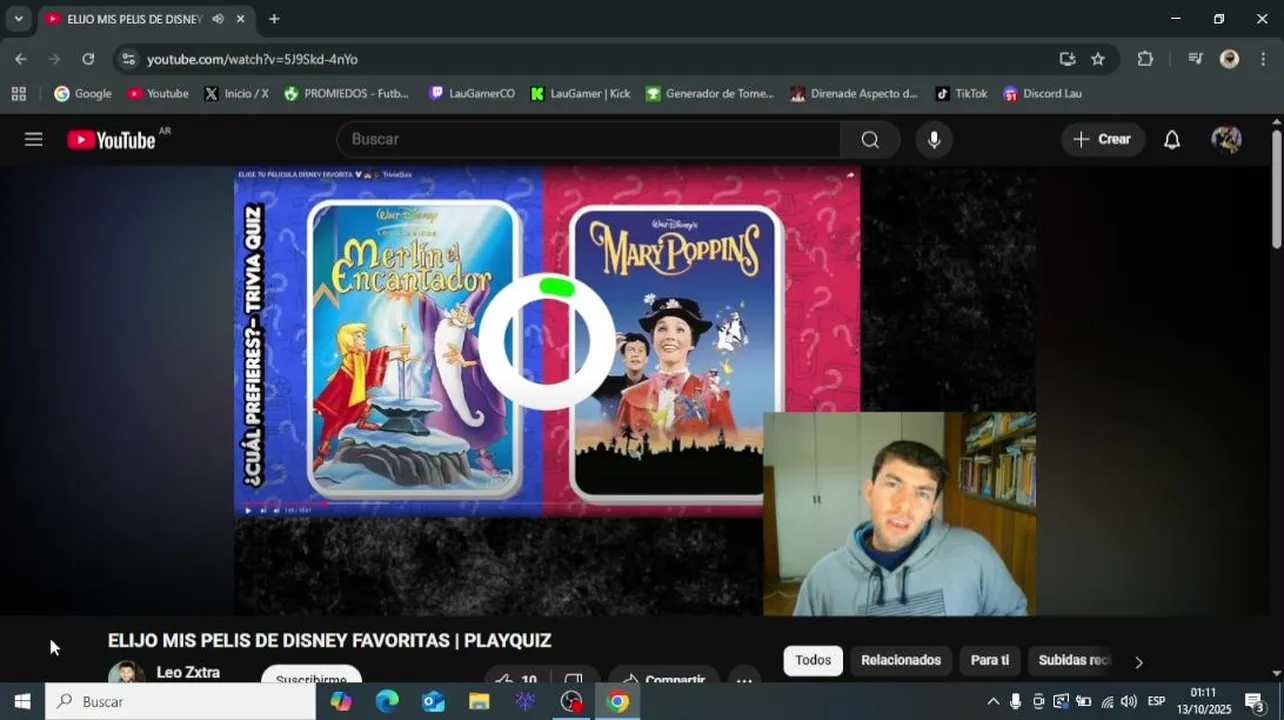Show more filter chips with right arrow

click(1138, 662)
